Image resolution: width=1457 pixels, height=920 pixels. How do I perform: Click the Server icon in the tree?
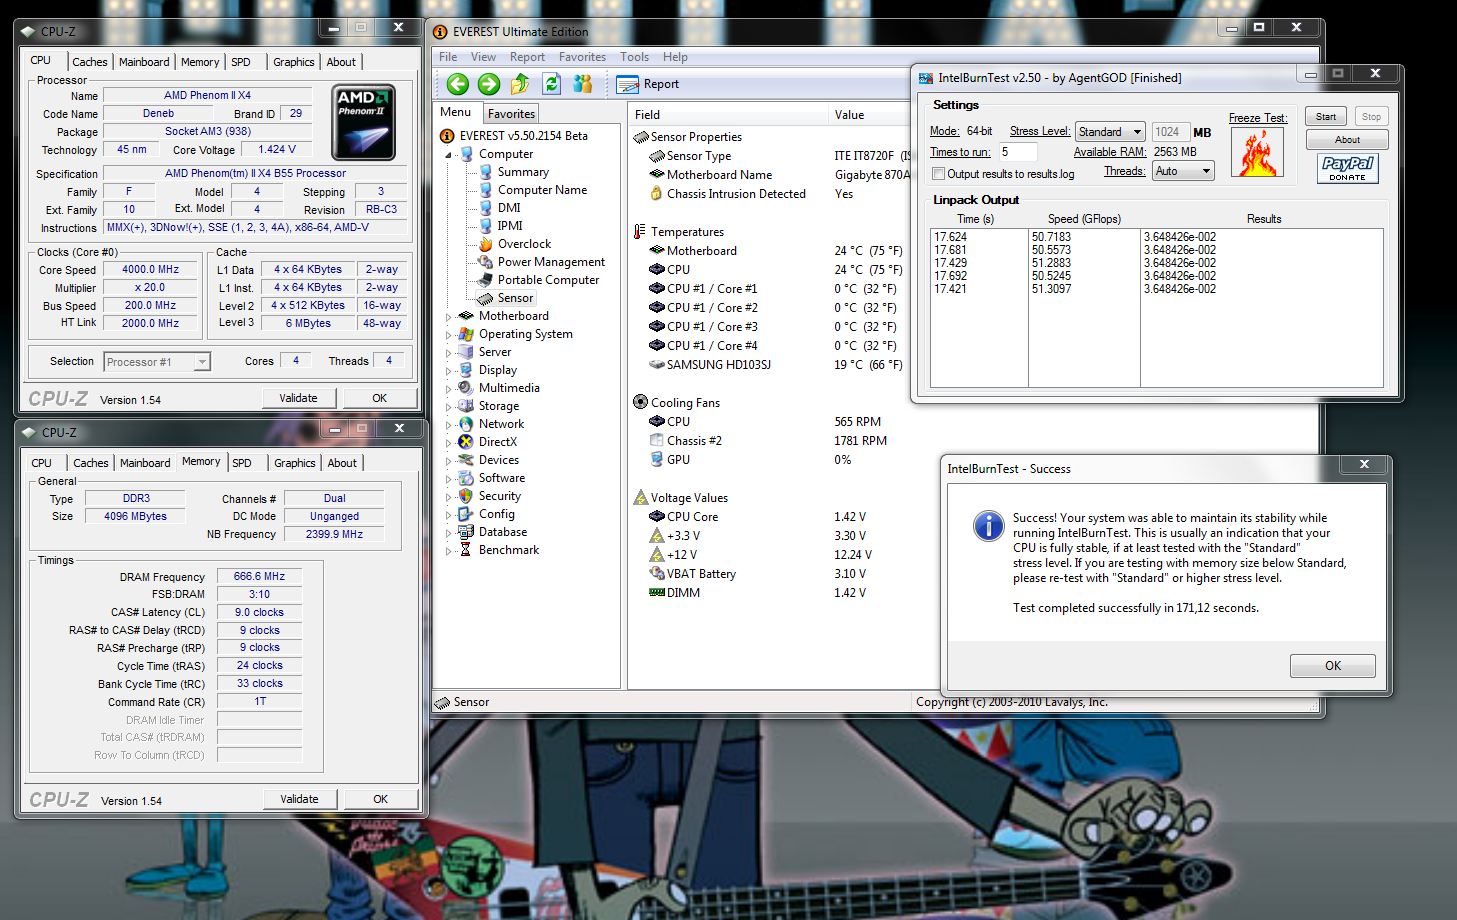[x=466, y=352]
